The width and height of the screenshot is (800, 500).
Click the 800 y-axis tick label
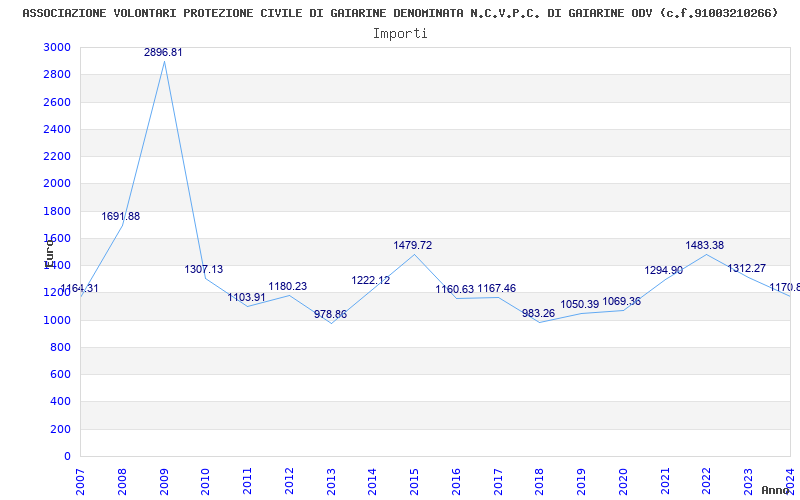(x=61, y=347)
